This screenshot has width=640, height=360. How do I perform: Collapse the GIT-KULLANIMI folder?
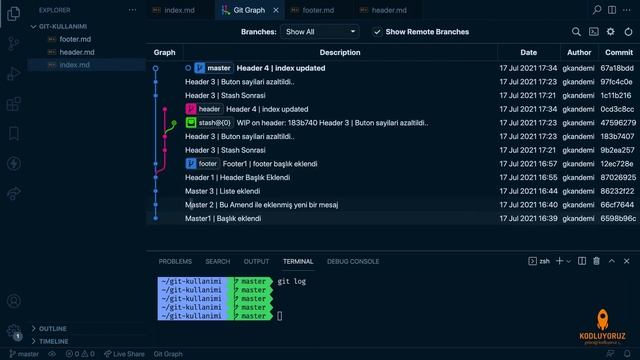pyautogui.click(x=62, y=26)
